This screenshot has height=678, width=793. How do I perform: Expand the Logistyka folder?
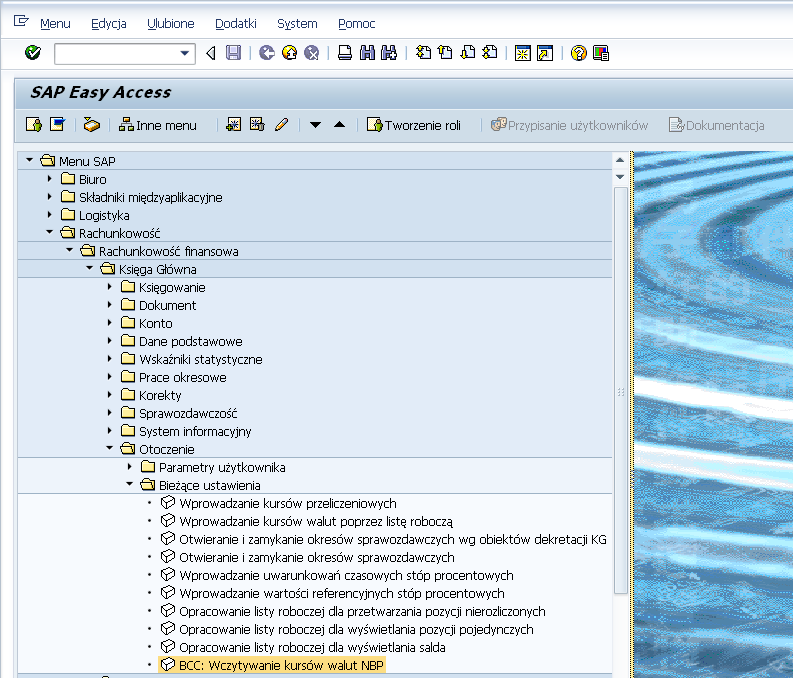(50, 214)
